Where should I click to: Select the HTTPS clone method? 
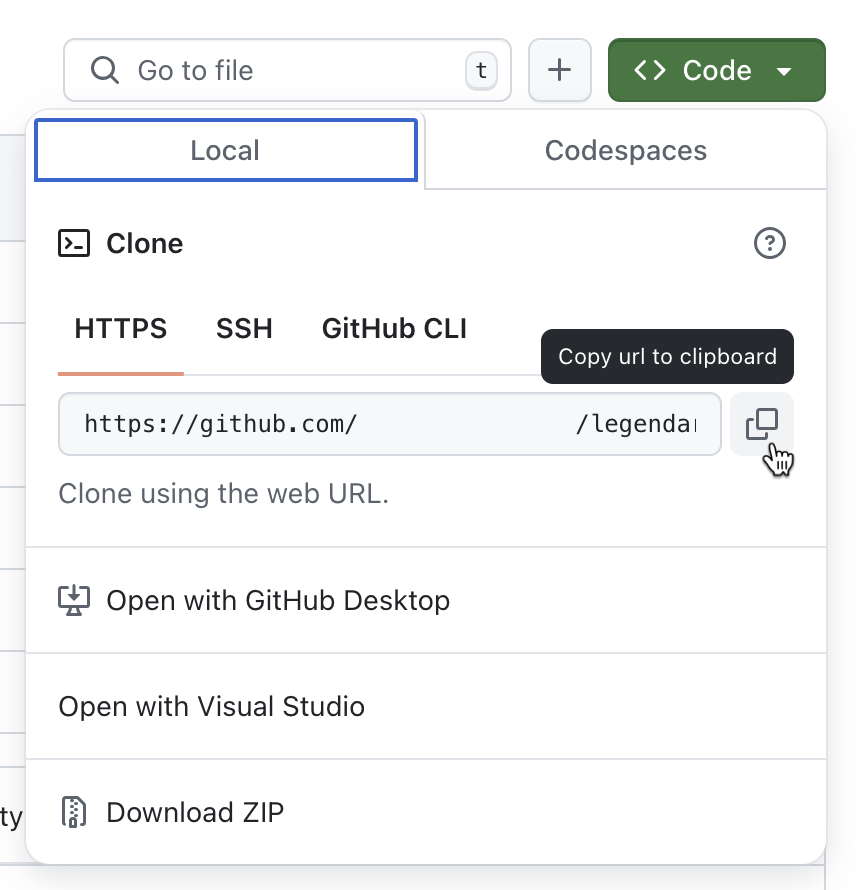tap(120, 328)
